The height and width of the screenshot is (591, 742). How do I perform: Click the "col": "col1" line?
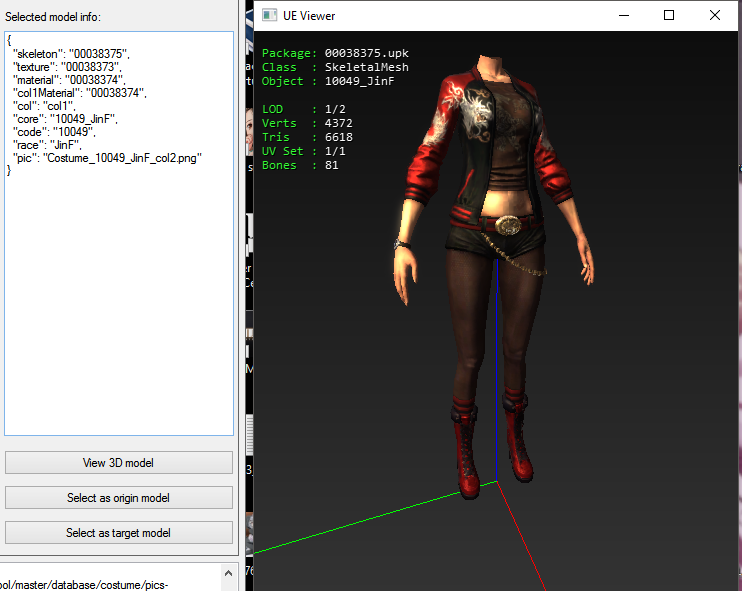(x=44, y=106)
